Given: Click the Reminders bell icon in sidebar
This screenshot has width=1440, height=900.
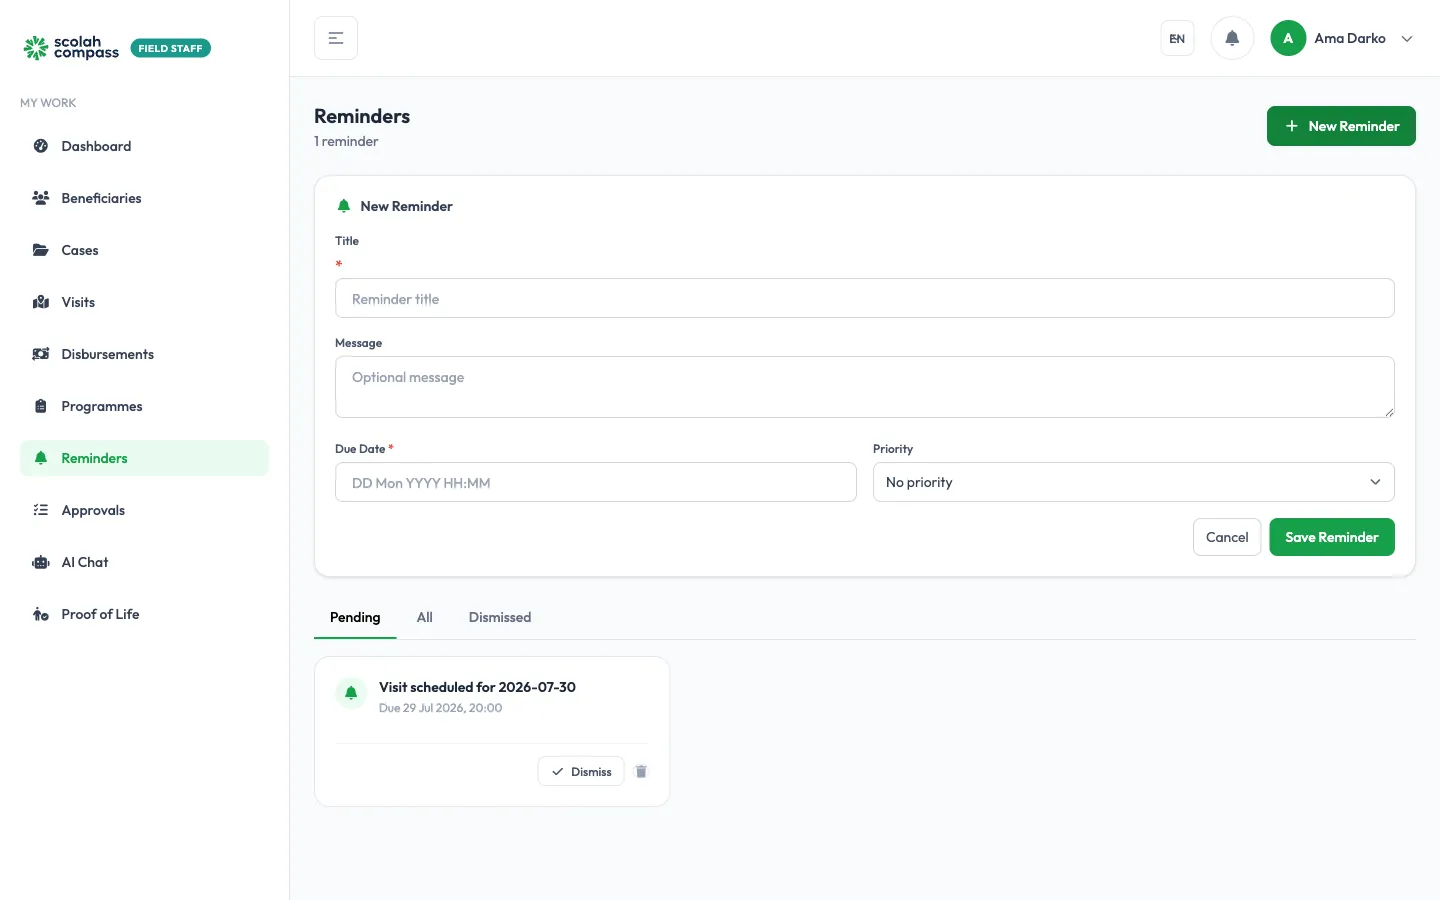Looking at the screenshot, I should tap(41, 458).
